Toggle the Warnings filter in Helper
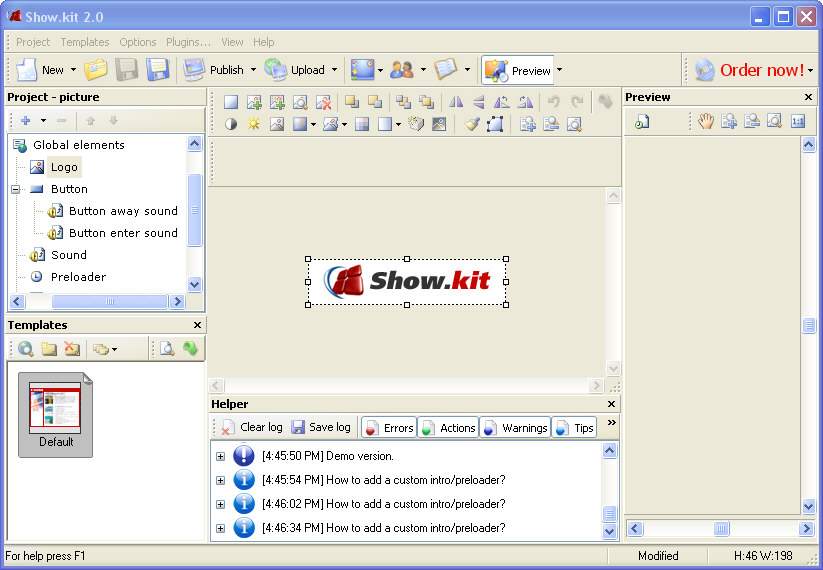 pos(515,428)
